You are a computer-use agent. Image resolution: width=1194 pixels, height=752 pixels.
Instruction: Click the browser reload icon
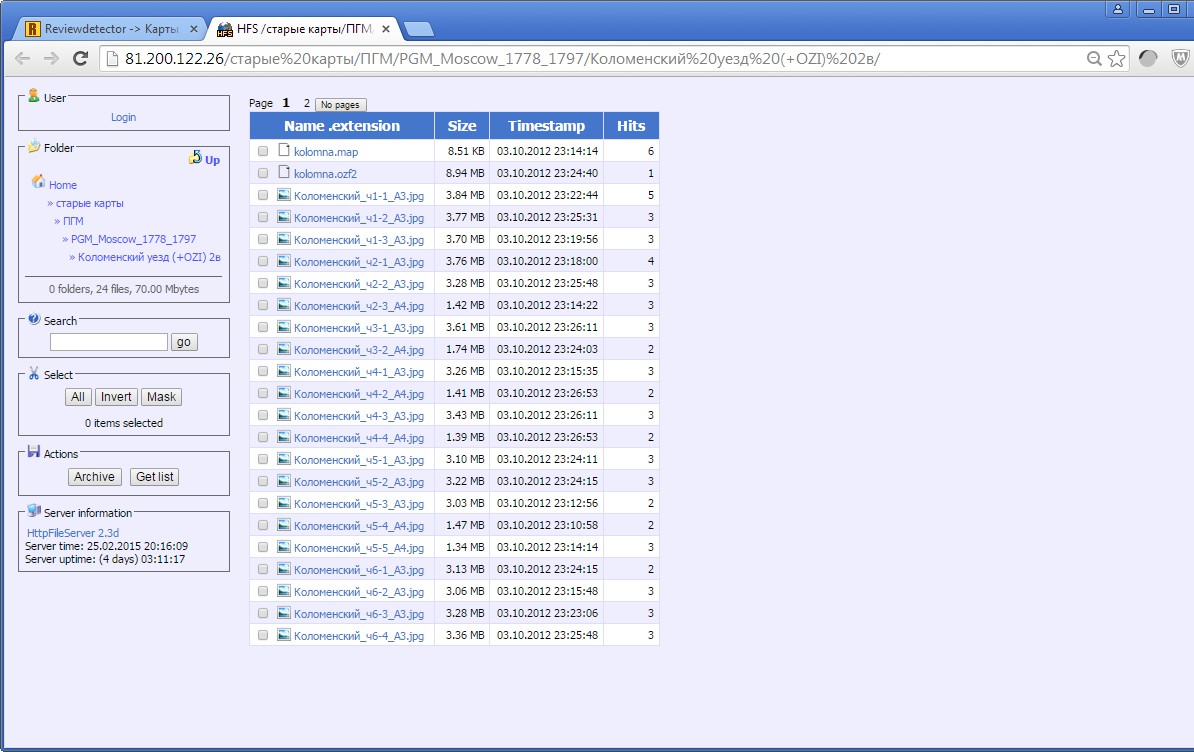click(80, 59)
